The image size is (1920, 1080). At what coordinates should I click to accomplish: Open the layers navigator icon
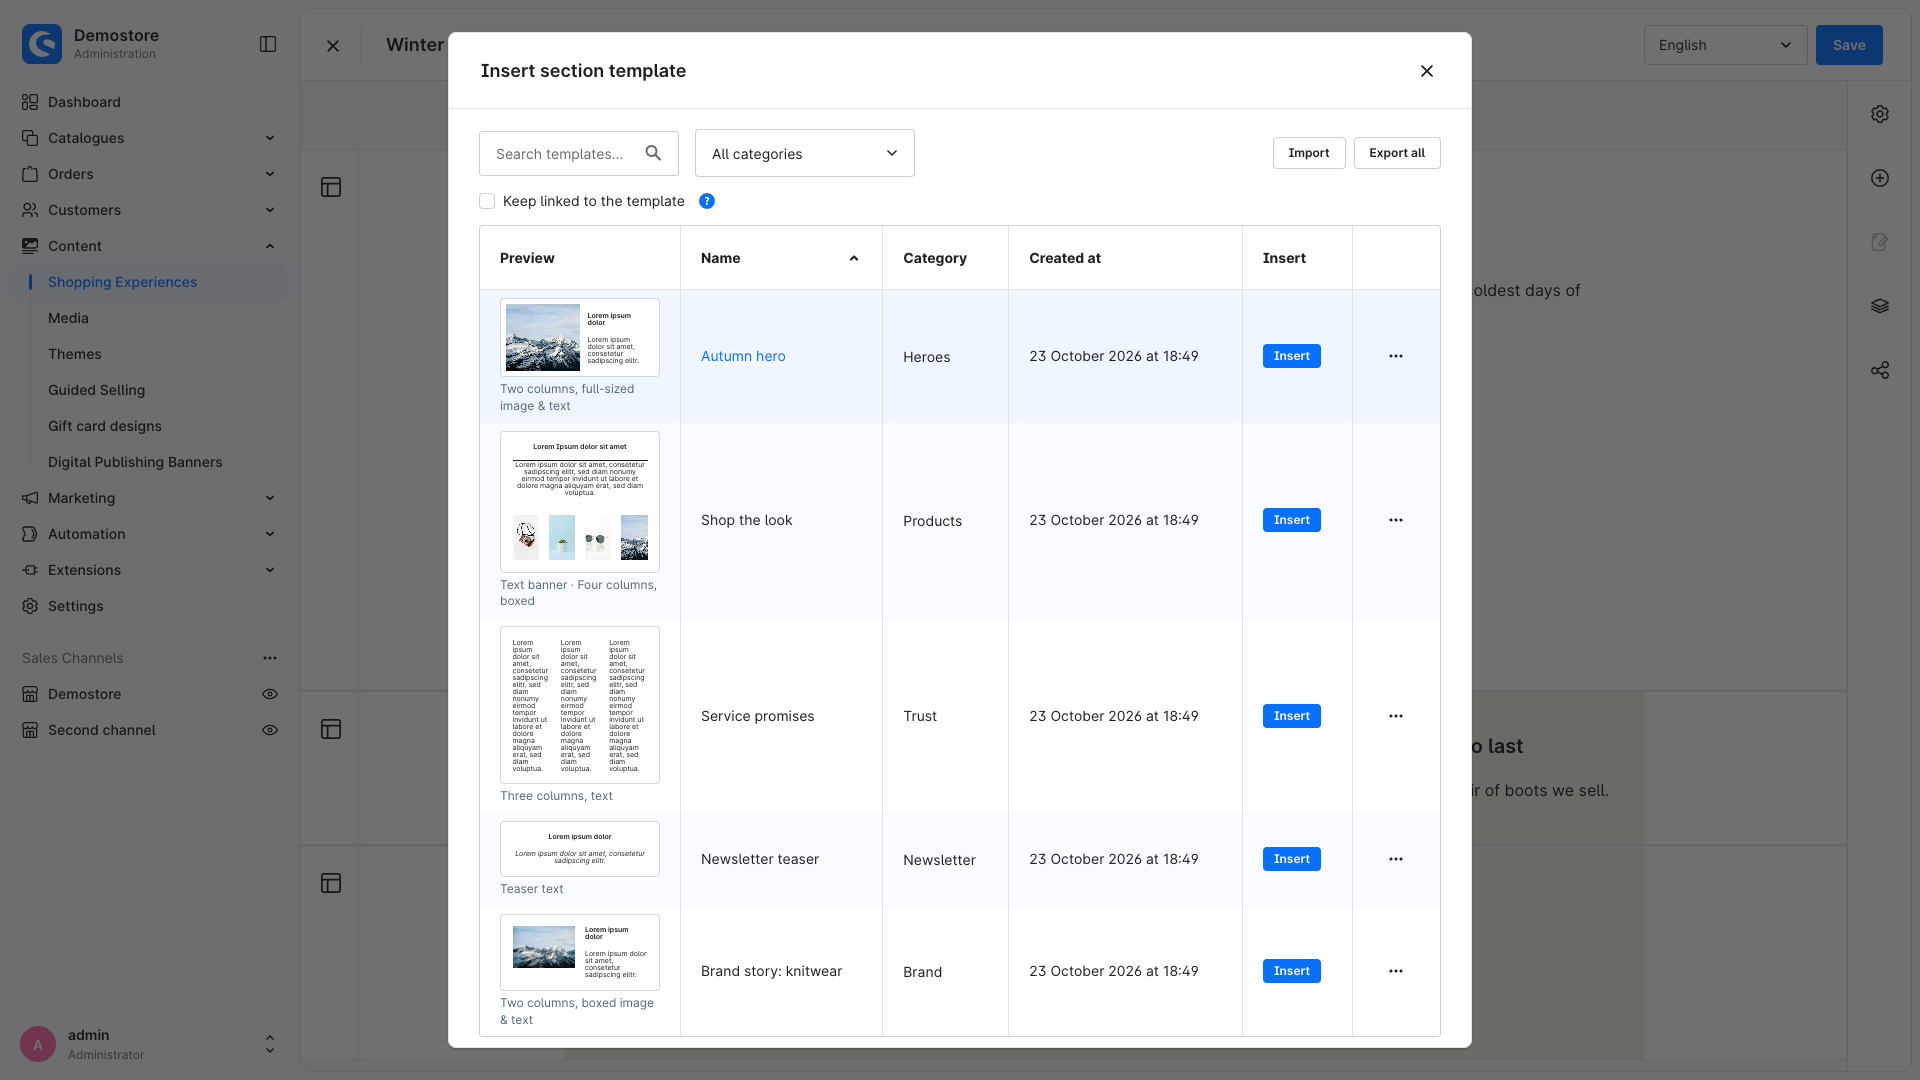[1880, 306]
